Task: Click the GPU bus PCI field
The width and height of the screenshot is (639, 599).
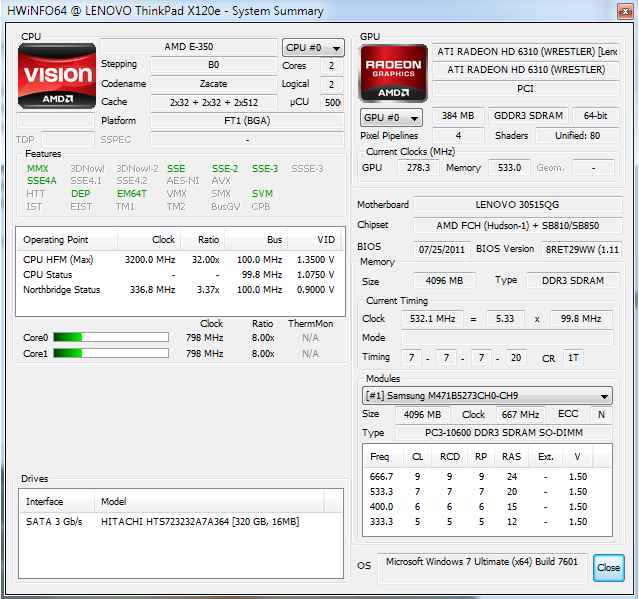Action: pyautogui.click(x=526, y=88)
